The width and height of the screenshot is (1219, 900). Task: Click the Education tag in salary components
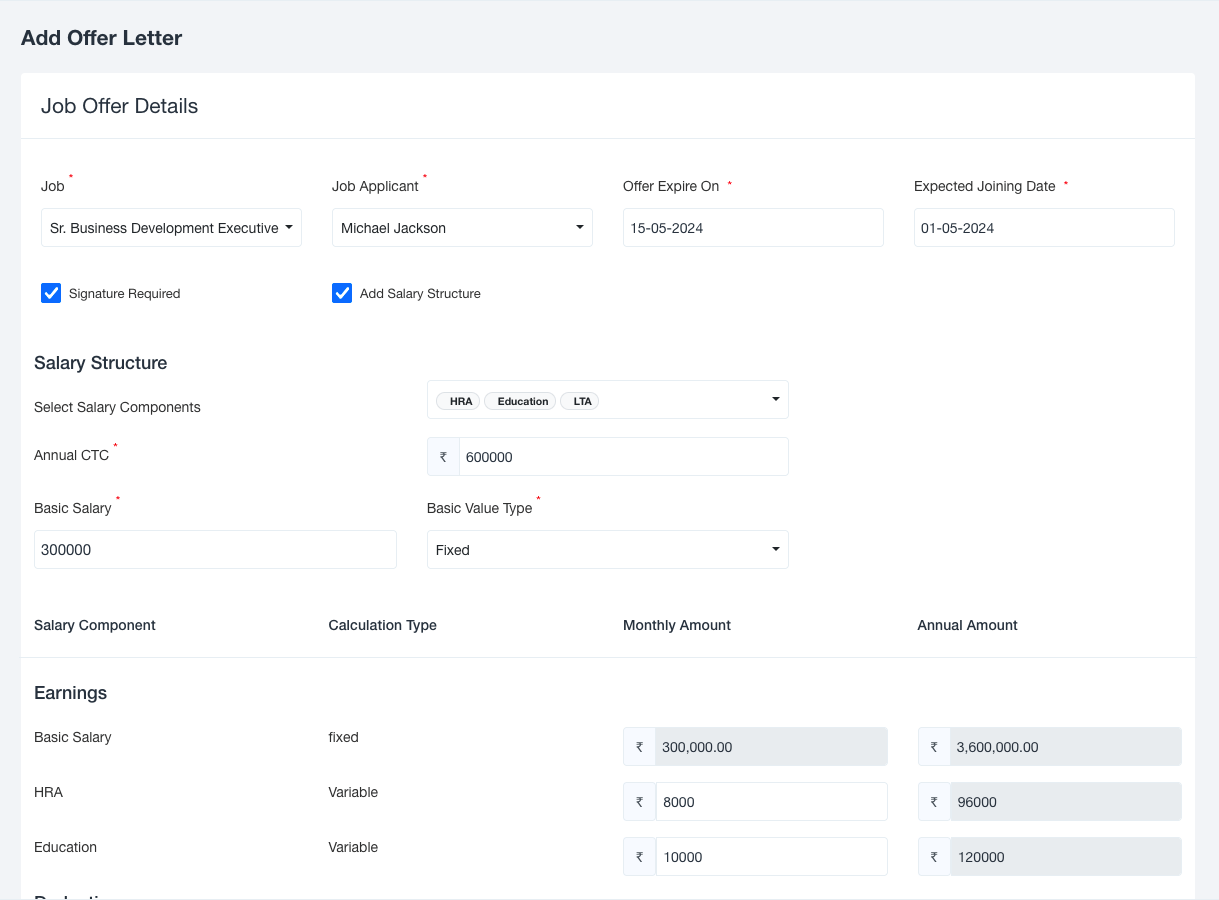pyautogui.click(x=522, y=401)
